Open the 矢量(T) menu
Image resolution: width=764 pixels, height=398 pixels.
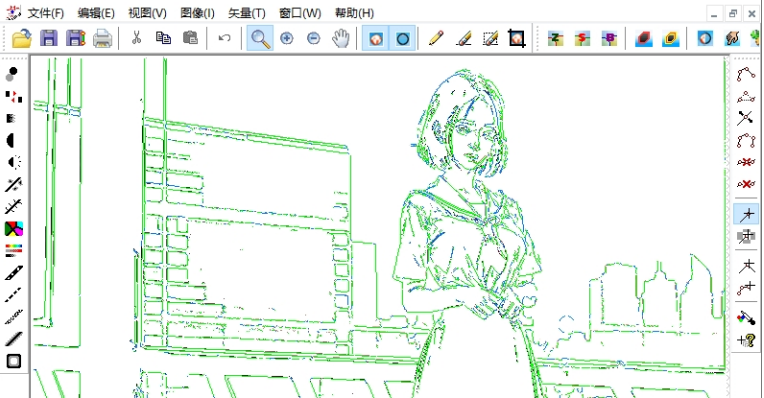(x=247, y=13)
